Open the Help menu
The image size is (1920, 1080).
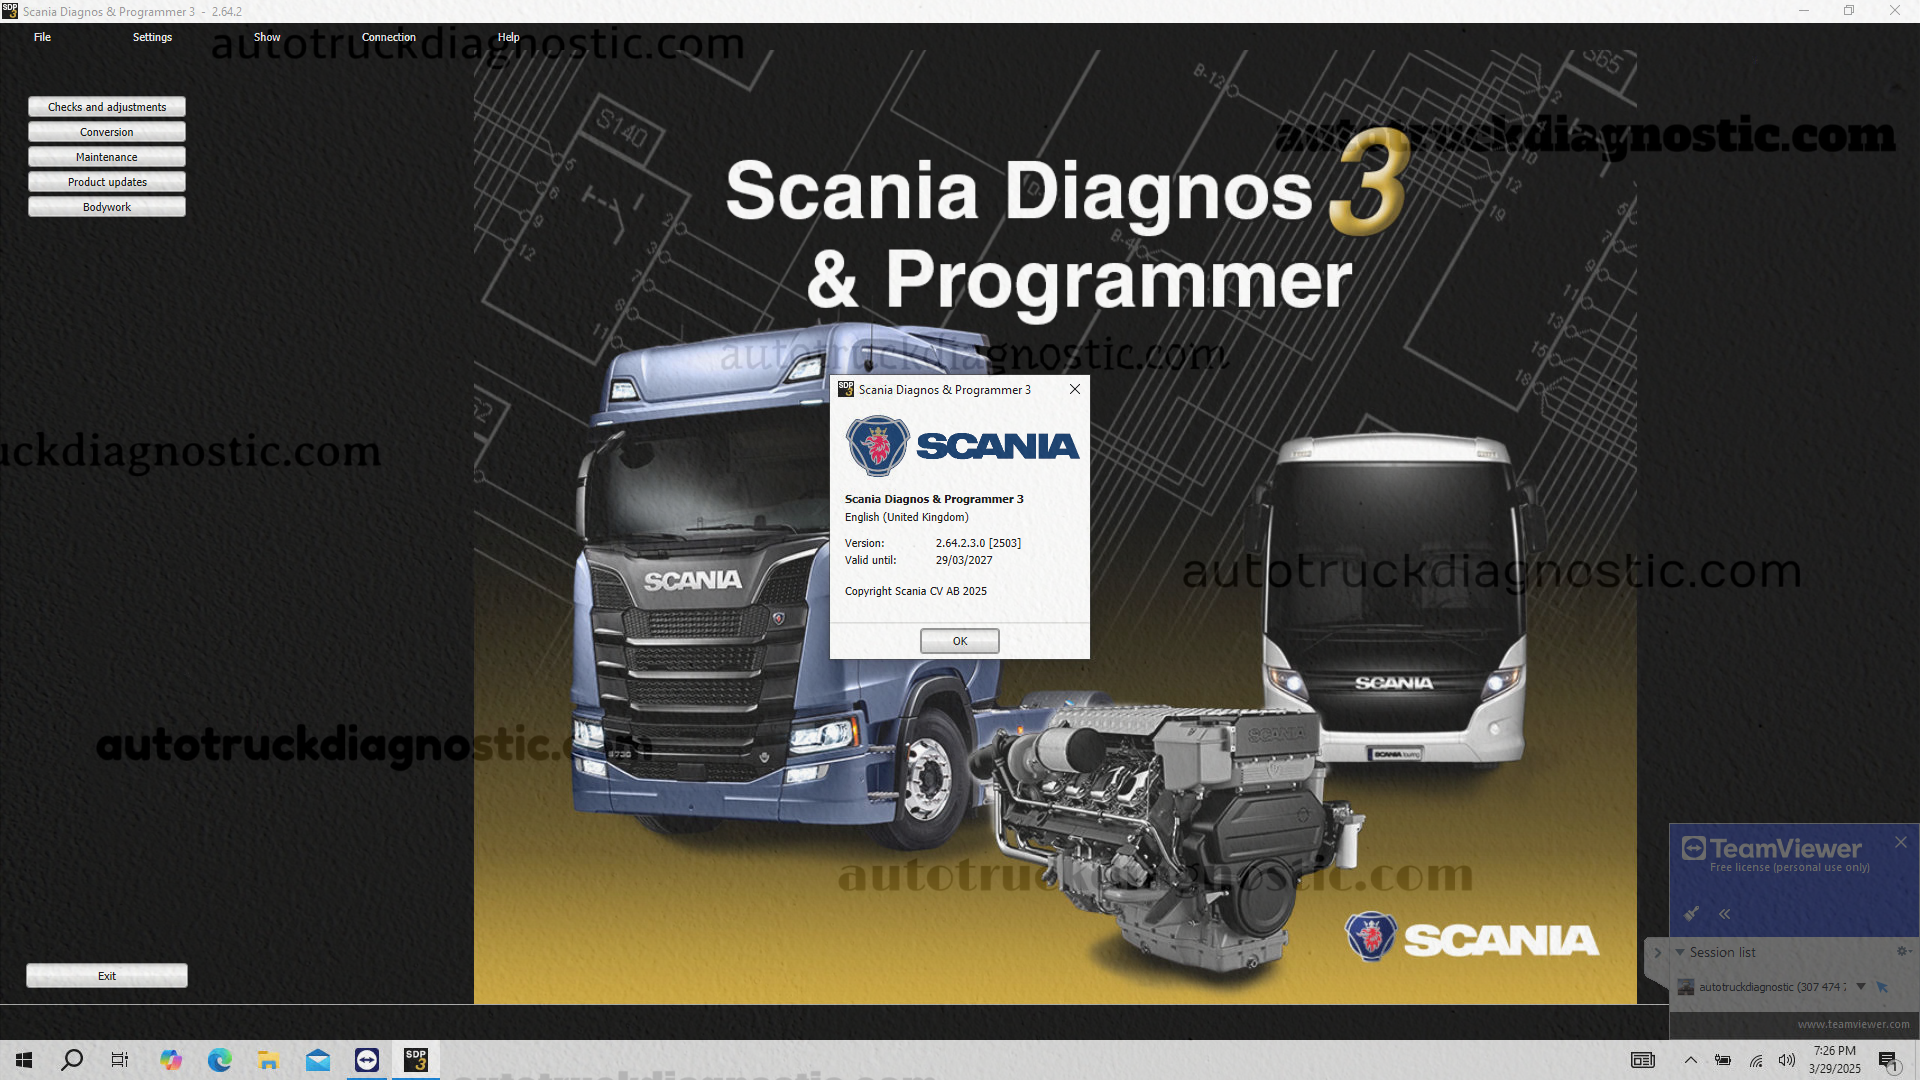(x=508, y=37)
